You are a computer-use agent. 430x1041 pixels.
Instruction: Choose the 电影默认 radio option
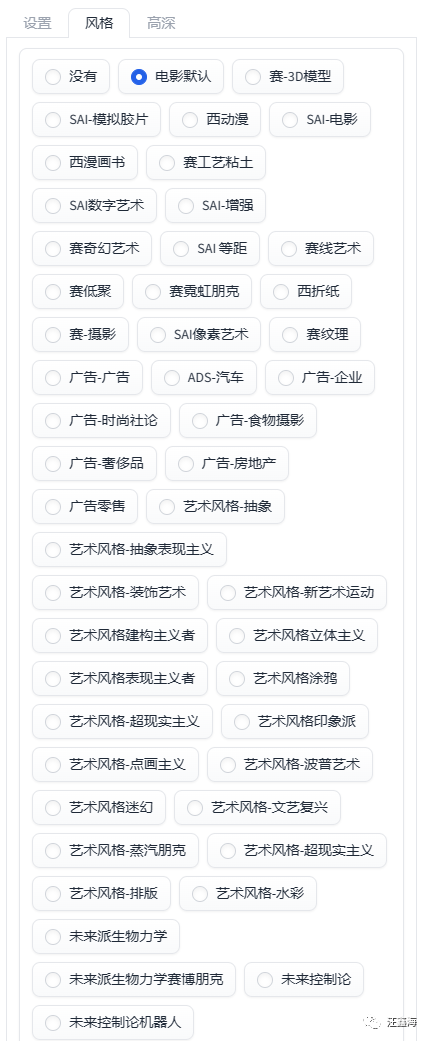171,77
